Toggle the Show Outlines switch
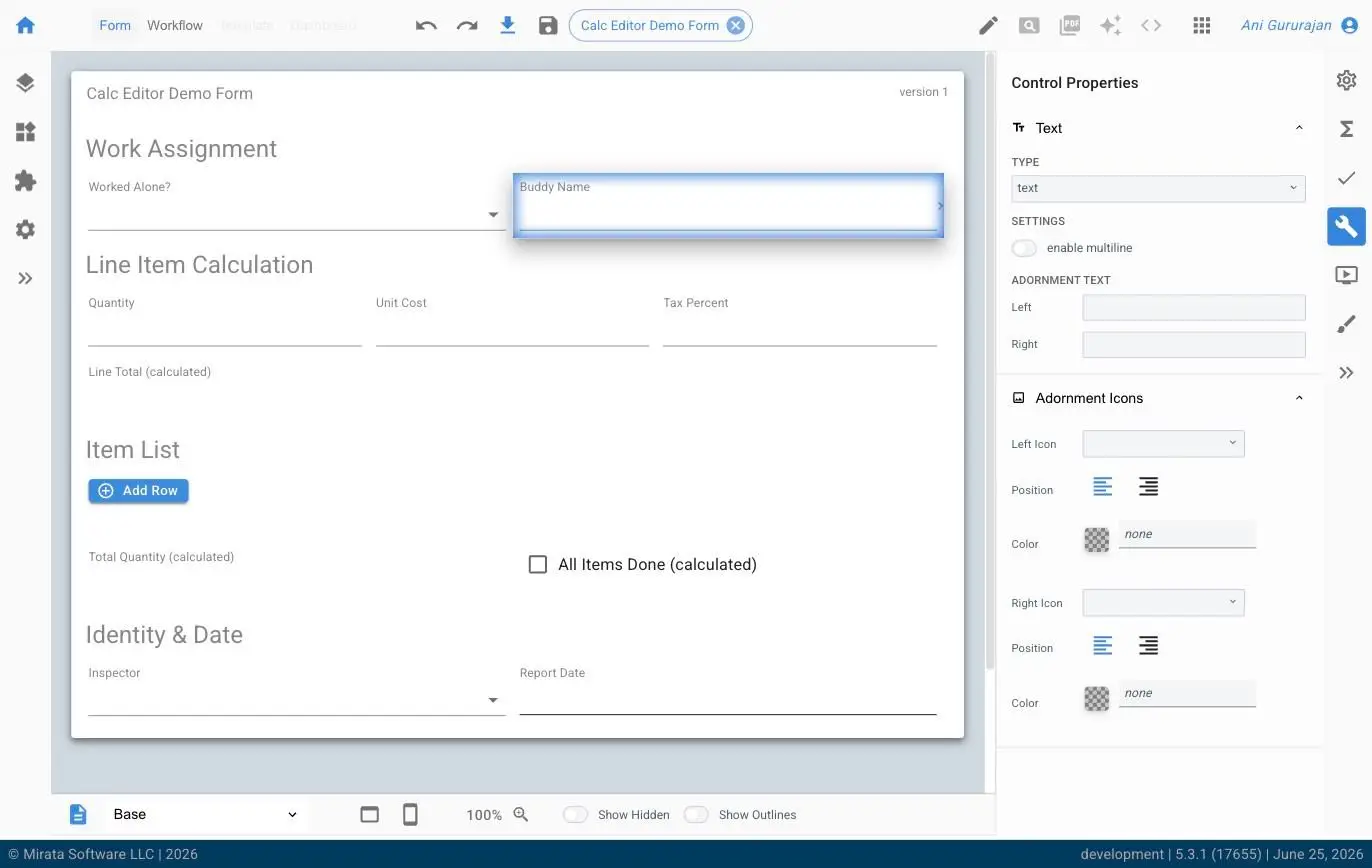1372x868 pixels. pyautogui.click(x=696, y=815)
